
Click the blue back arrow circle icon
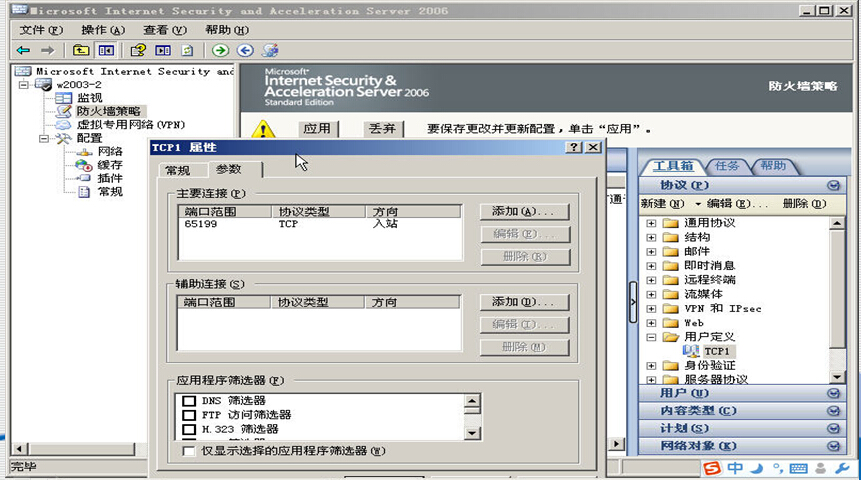[x=245, y=50]
